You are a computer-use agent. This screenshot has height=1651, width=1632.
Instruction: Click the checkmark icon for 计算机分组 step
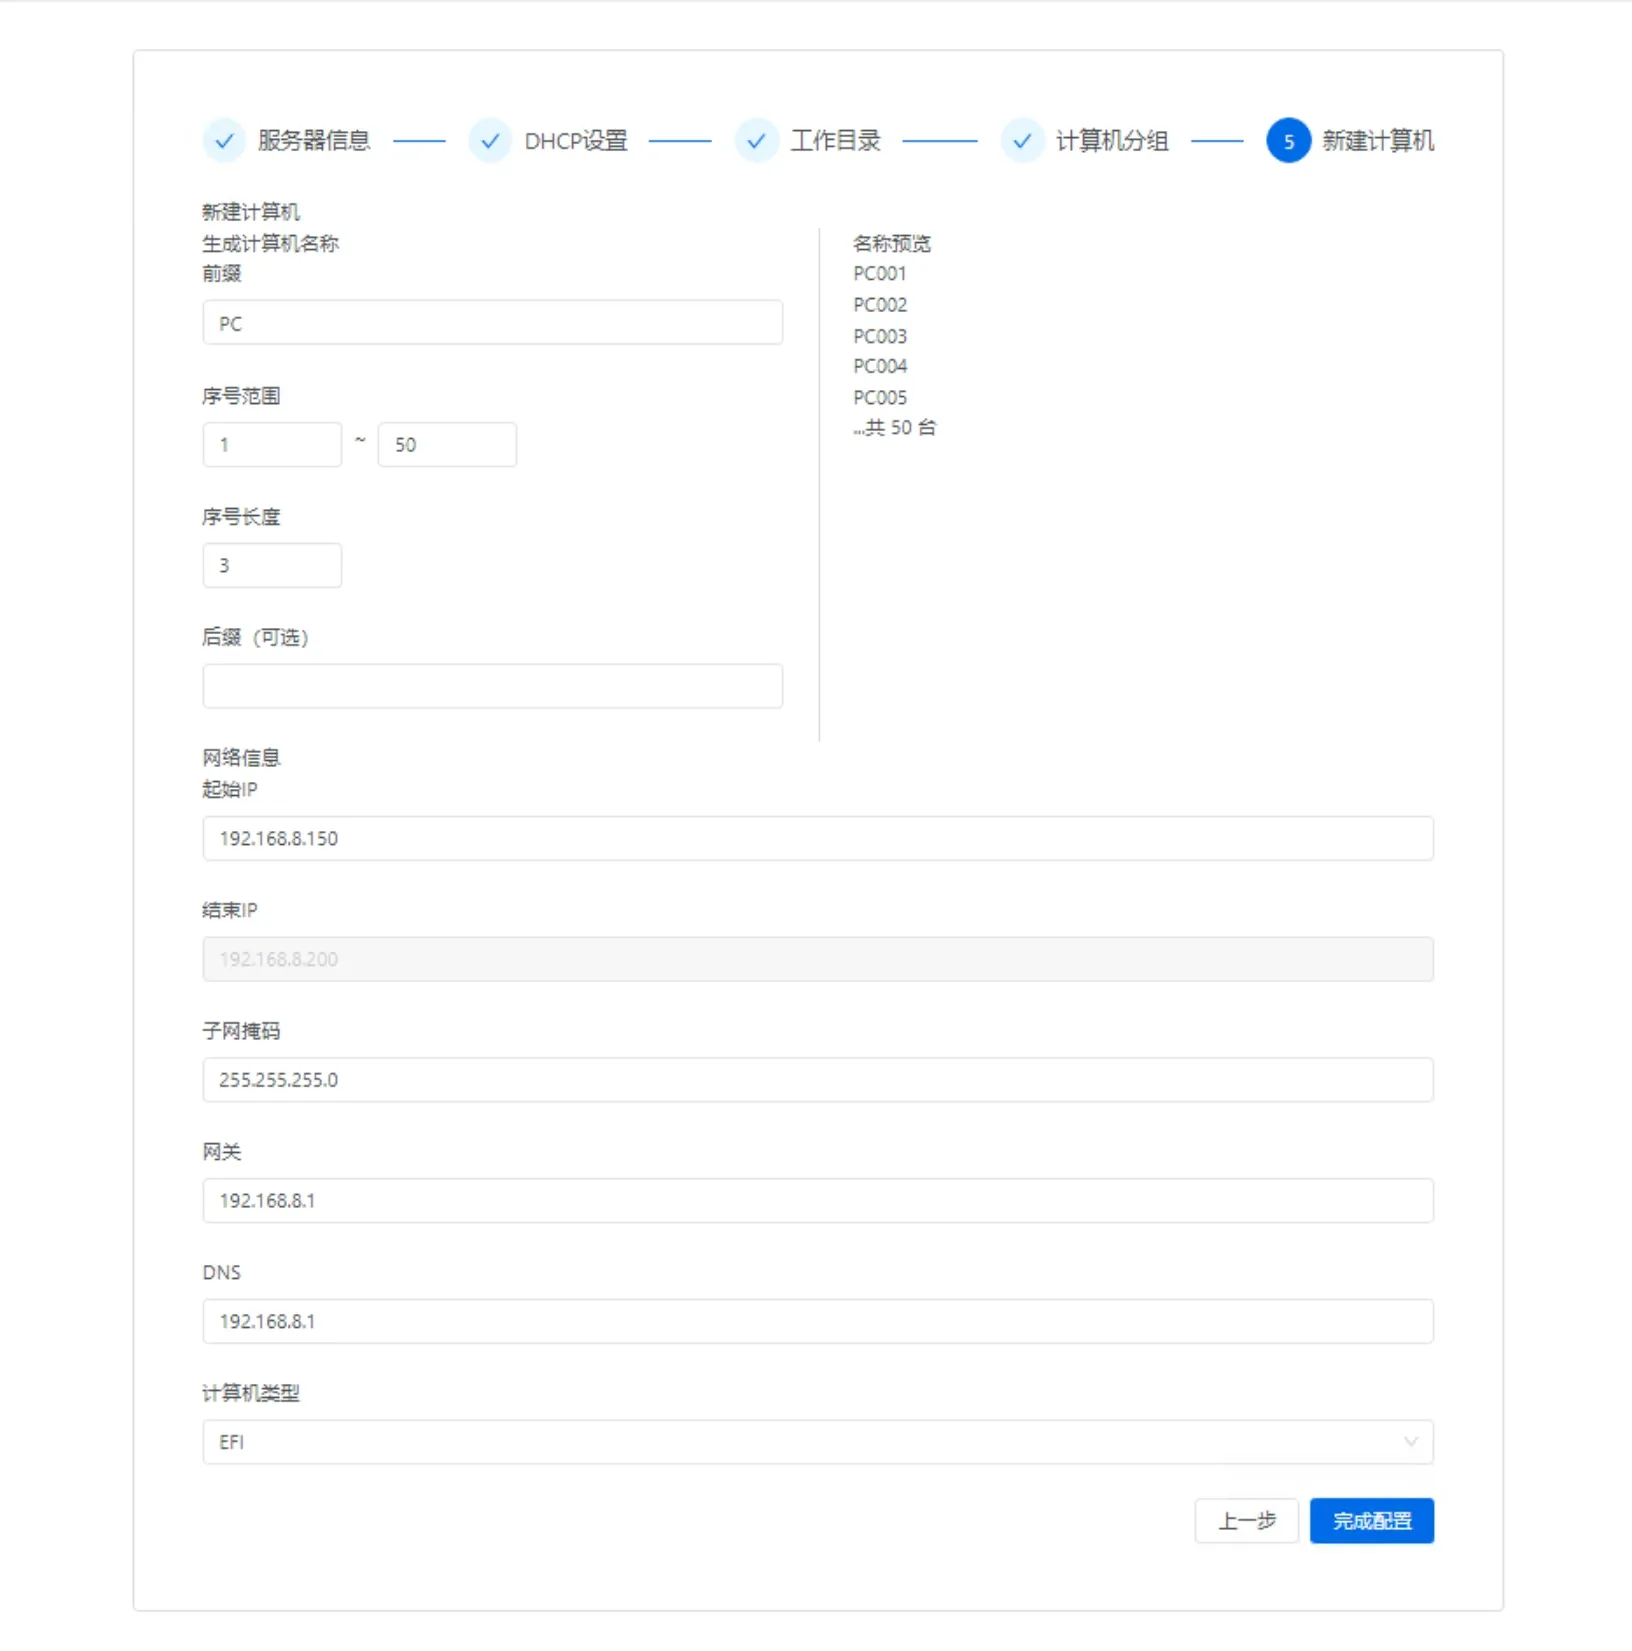coord(1023,141)
